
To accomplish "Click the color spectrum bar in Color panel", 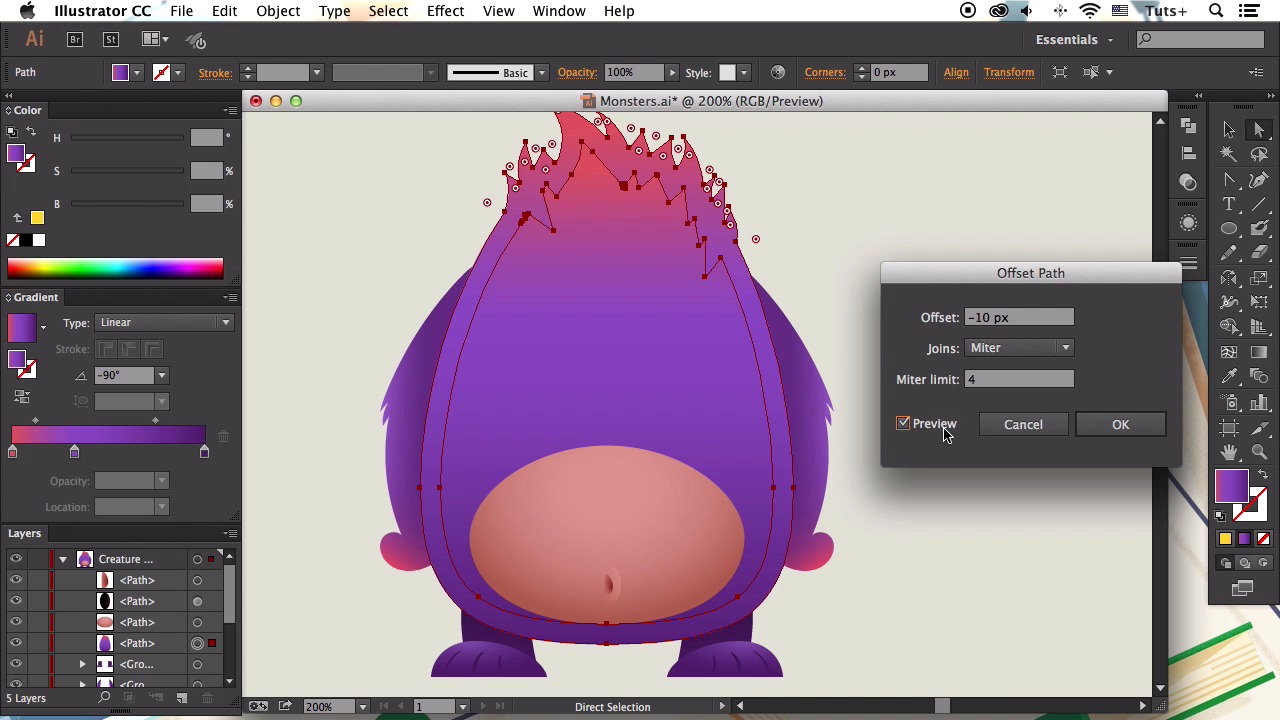I will click(x=115, y=268).
